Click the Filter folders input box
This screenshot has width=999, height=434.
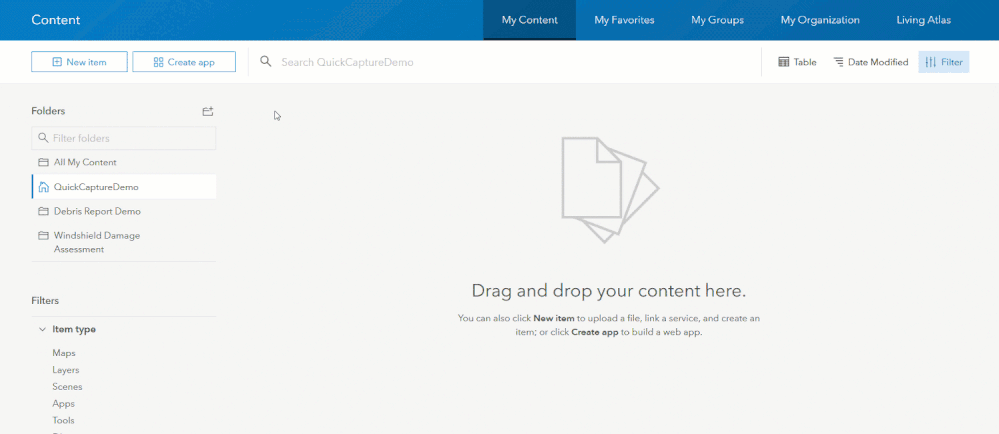coord(124,138)
